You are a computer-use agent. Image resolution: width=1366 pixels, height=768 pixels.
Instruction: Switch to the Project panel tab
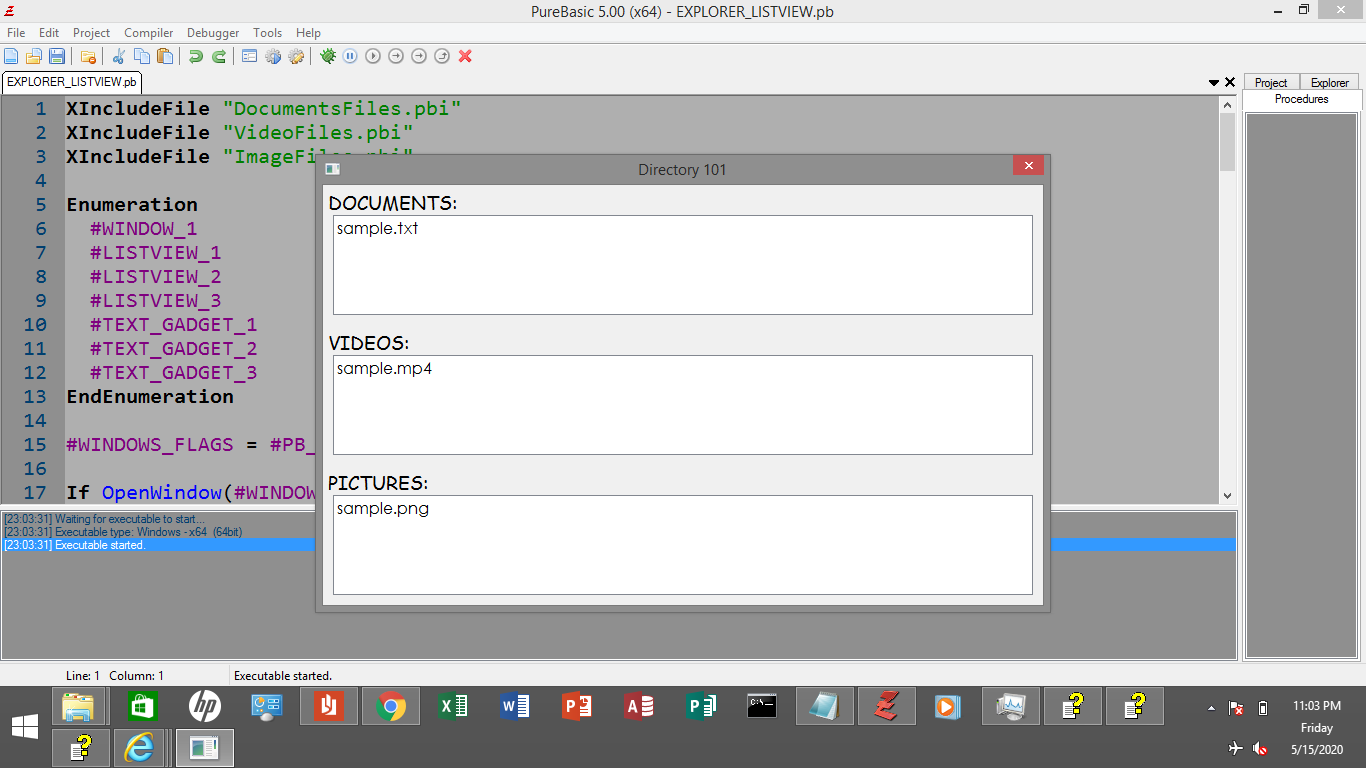coord(1271,83)
